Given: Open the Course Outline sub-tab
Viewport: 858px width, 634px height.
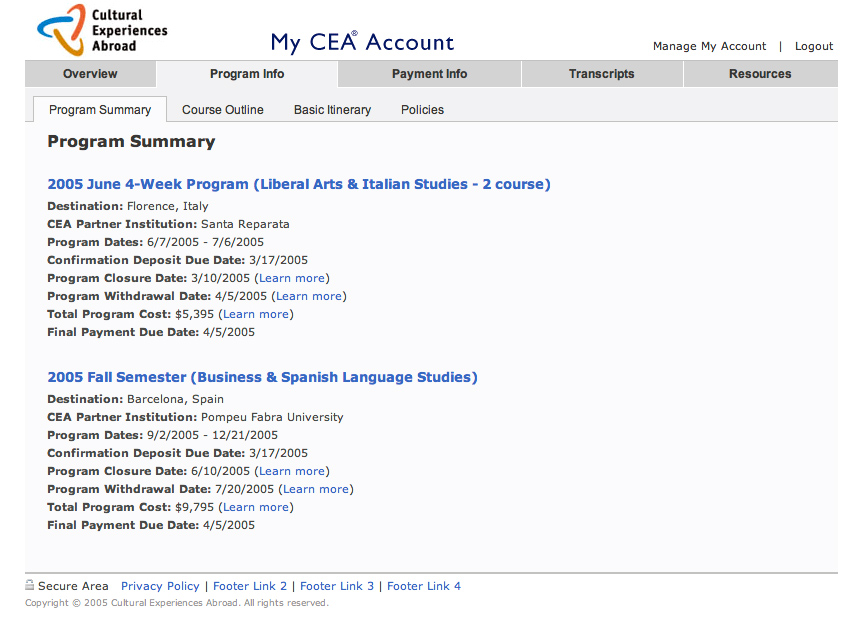Looking at the screenshot, I should coord(223,110).
